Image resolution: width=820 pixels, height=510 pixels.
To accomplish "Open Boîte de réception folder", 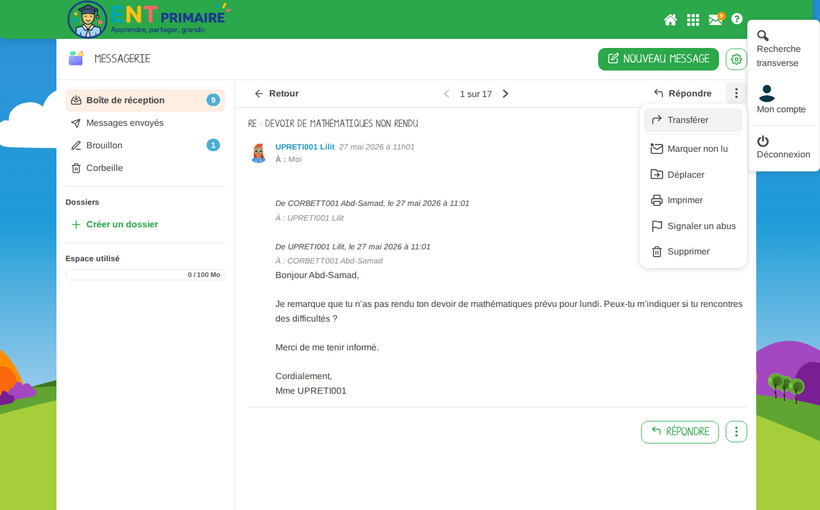I will [x=145, y=100].
